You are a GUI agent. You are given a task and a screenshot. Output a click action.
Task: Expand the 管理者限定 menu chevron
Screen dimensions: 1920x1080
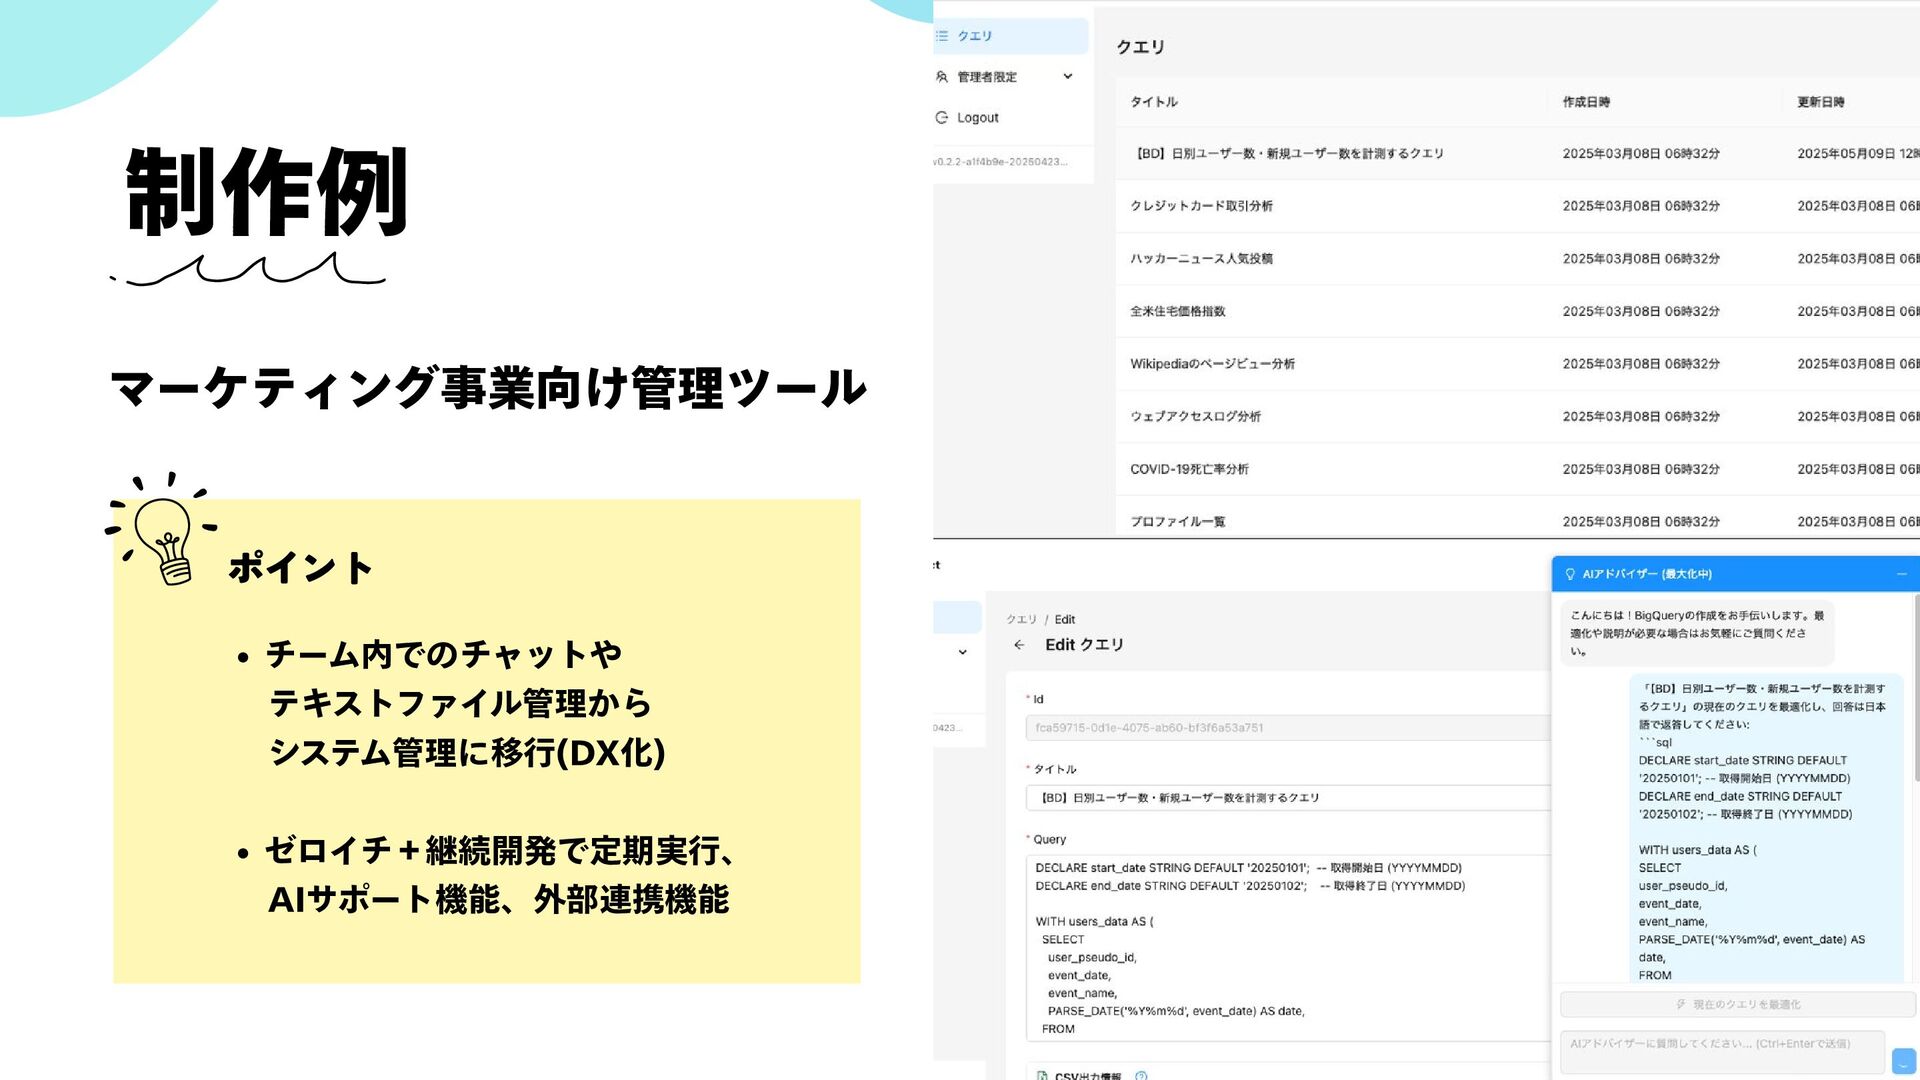click(1067, 76)
